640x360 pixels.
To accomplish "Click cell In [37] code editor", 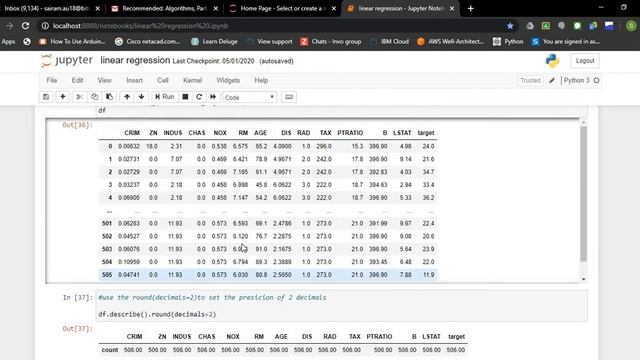I will (x=341, y=306).
